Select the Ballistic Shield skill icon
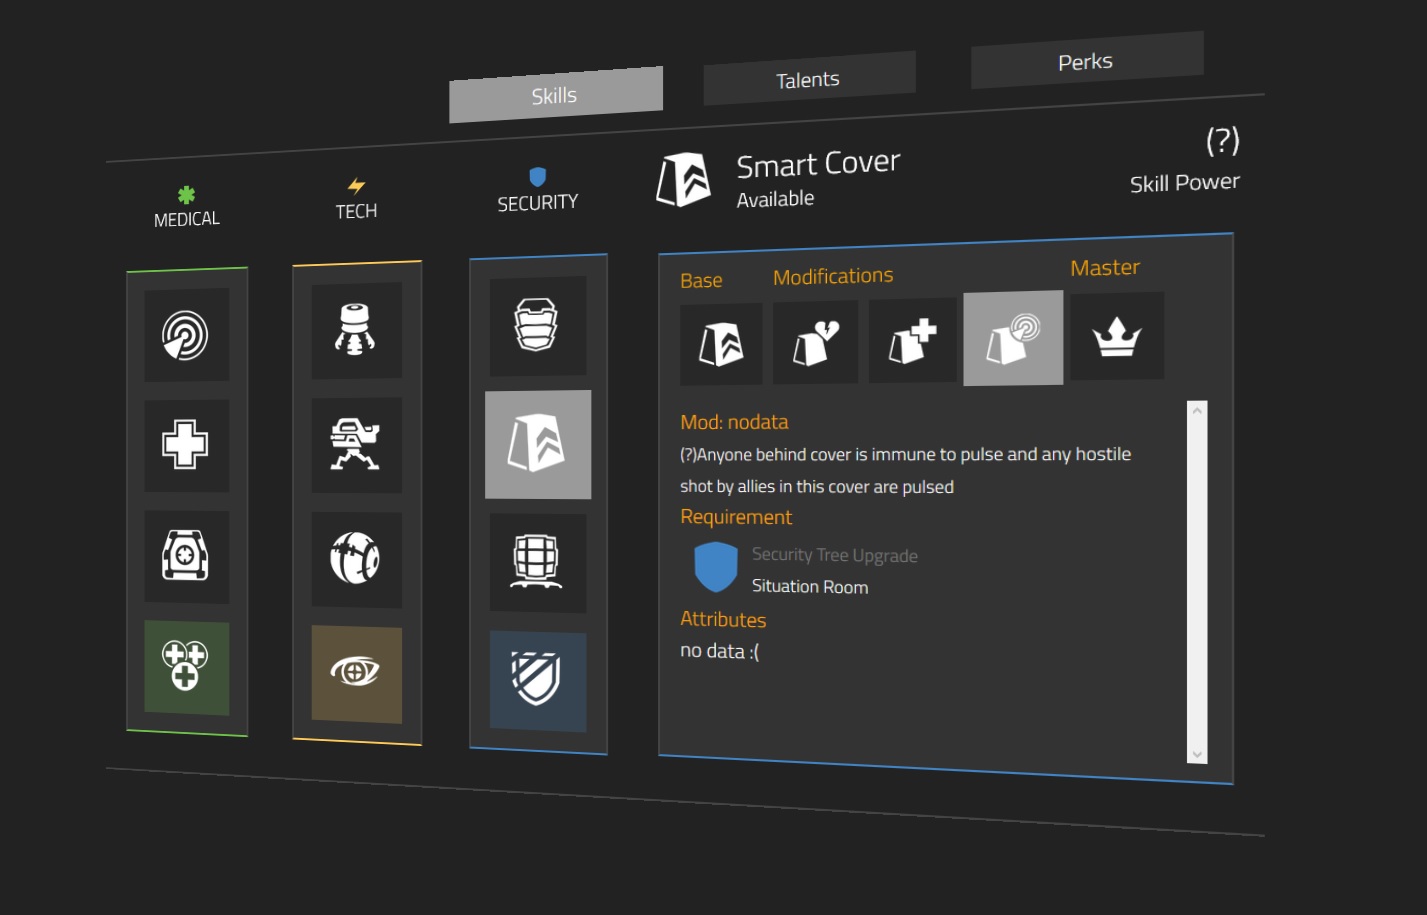Image resolution: width=1427 pixels, height=915 pixels. pyautogui.click(x=537, y=326)
